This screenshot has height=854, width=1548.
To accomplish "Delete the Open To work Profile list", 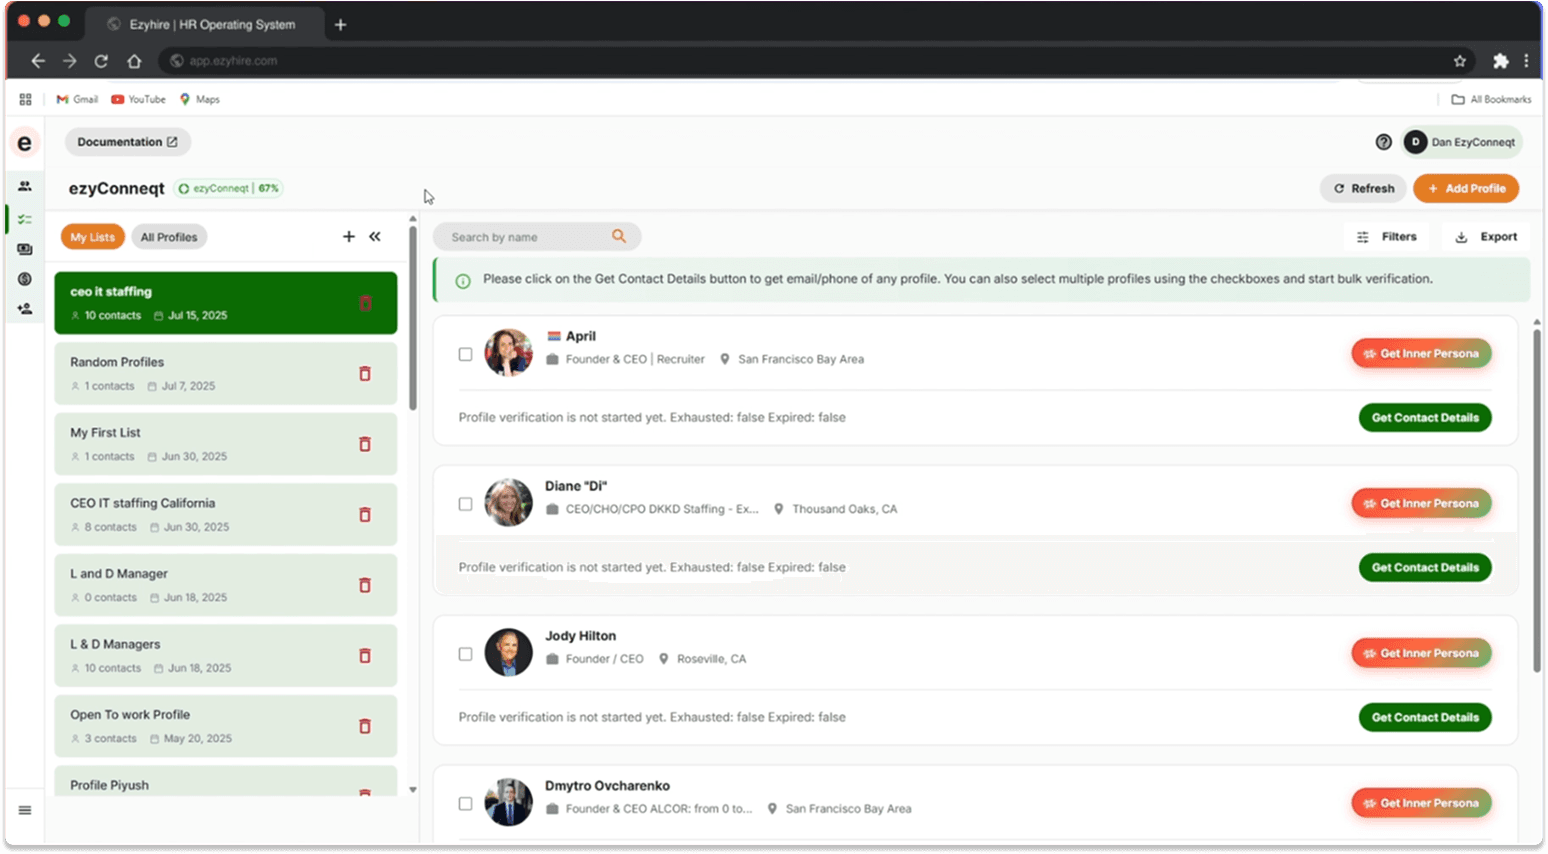I will pyautogui.click(x=365, y=726).
